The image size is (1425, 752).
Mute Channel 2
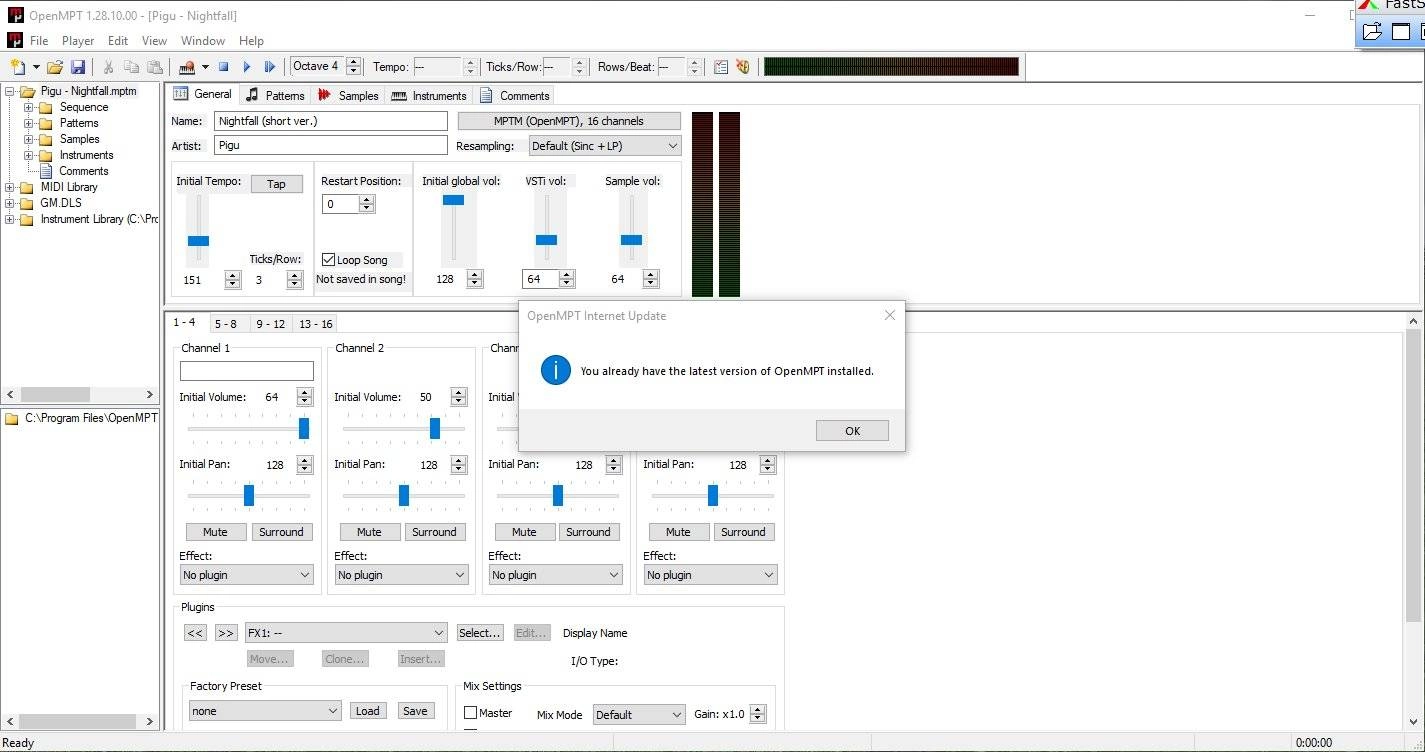369,532
